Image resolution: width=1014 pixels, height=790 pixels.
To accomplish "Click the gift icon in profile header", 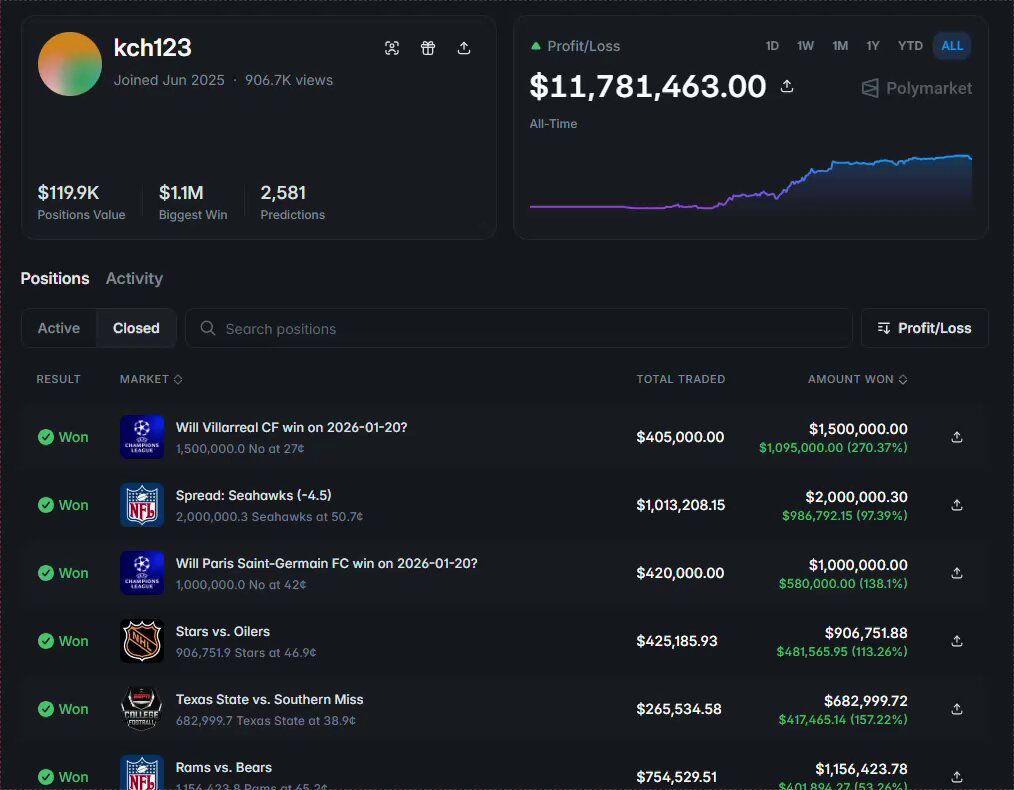I will pyautogui.click(x=428, y=48).
